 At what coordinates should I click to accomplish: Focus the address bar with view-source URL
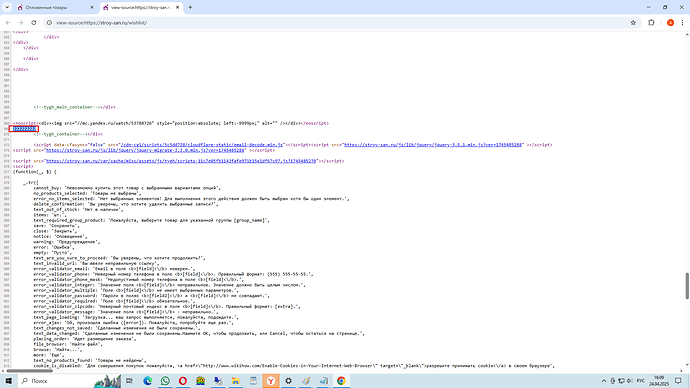339,22
